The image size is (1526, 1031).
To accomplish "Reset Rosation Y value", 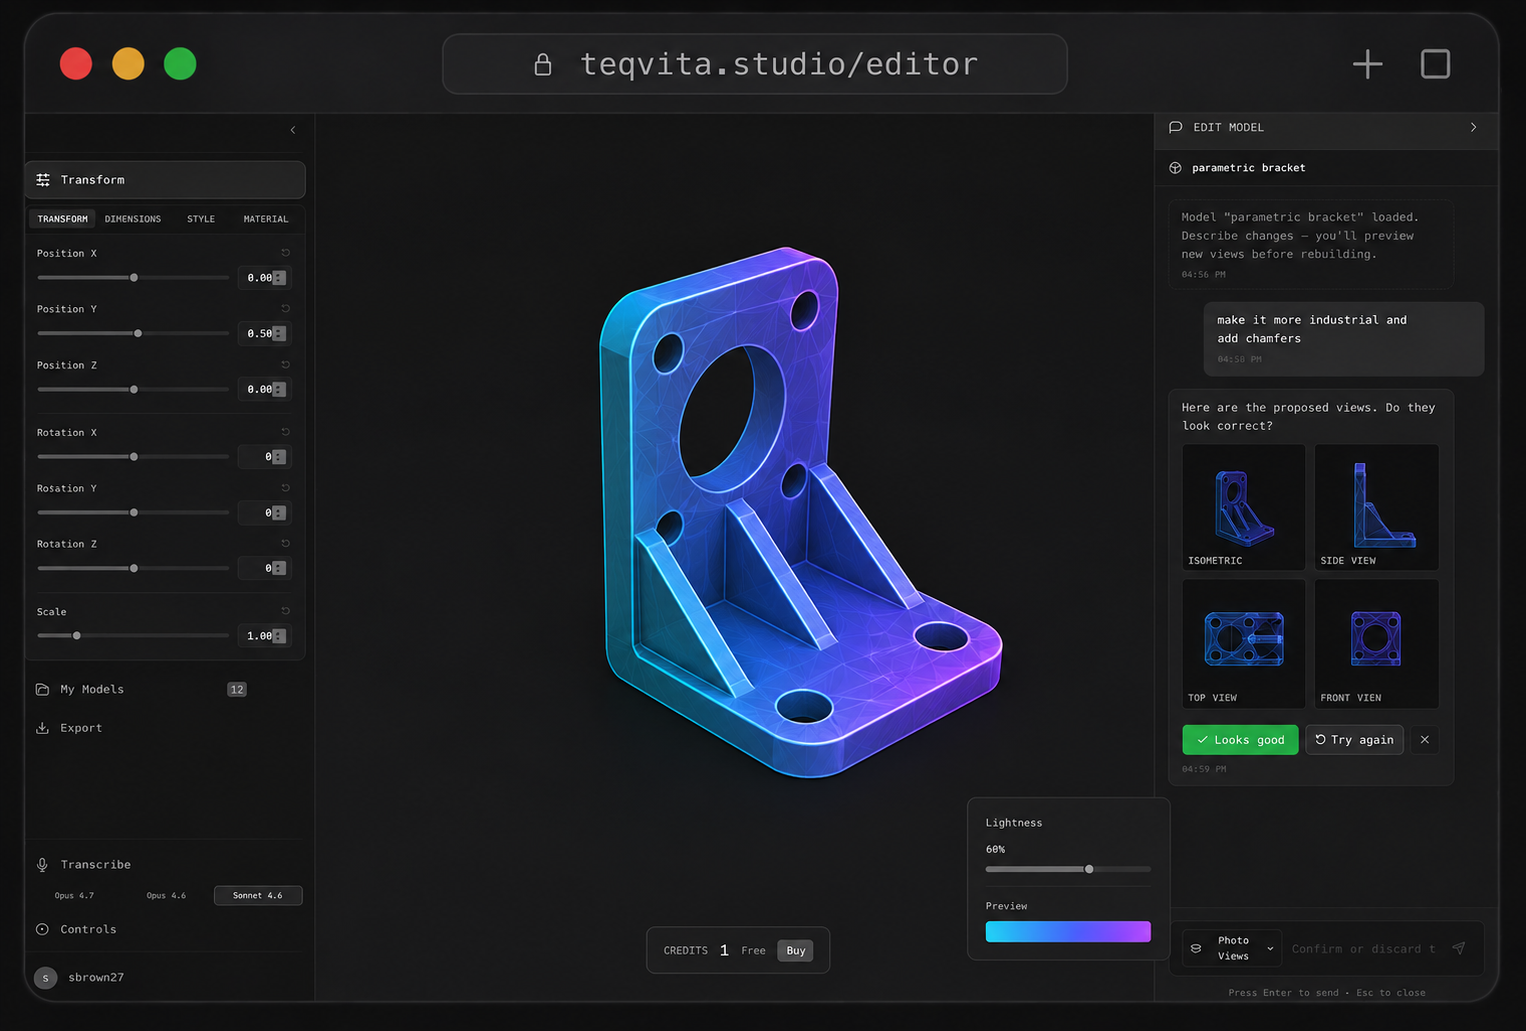I will [x=285, y=488].
